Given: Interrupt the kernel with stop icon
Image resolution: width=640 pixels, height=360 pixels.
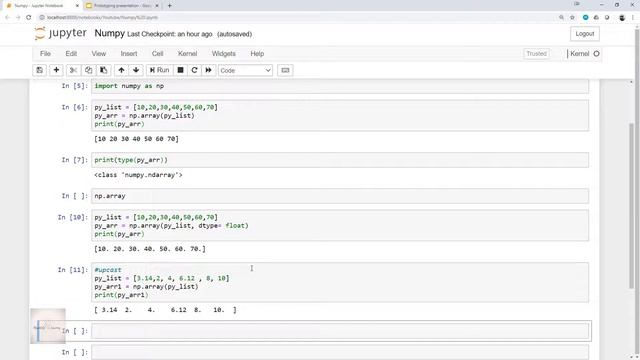Looking at the screenshot, I should pos(180,70).
